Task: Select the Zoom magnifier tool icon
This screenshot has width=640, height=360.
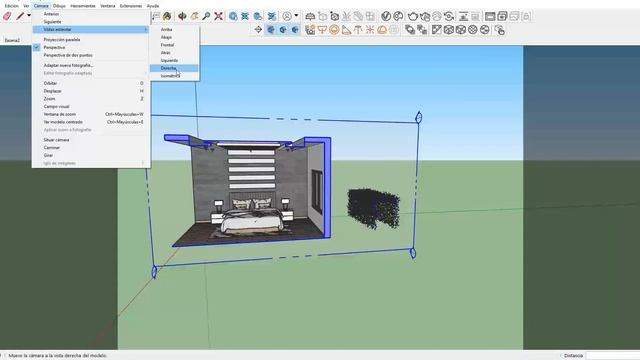Action: coord(207,16)
